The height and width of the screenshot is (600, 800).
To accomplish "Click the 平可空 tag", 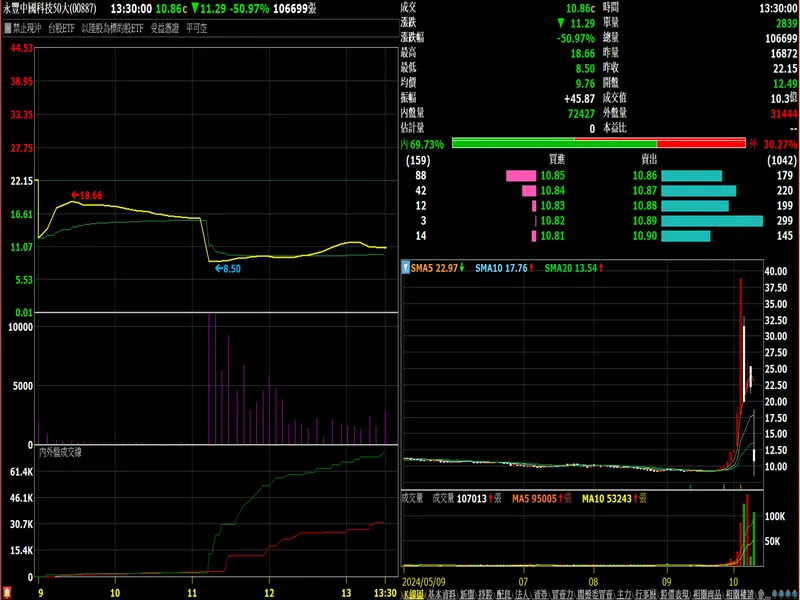I will [x=196, y=29].
